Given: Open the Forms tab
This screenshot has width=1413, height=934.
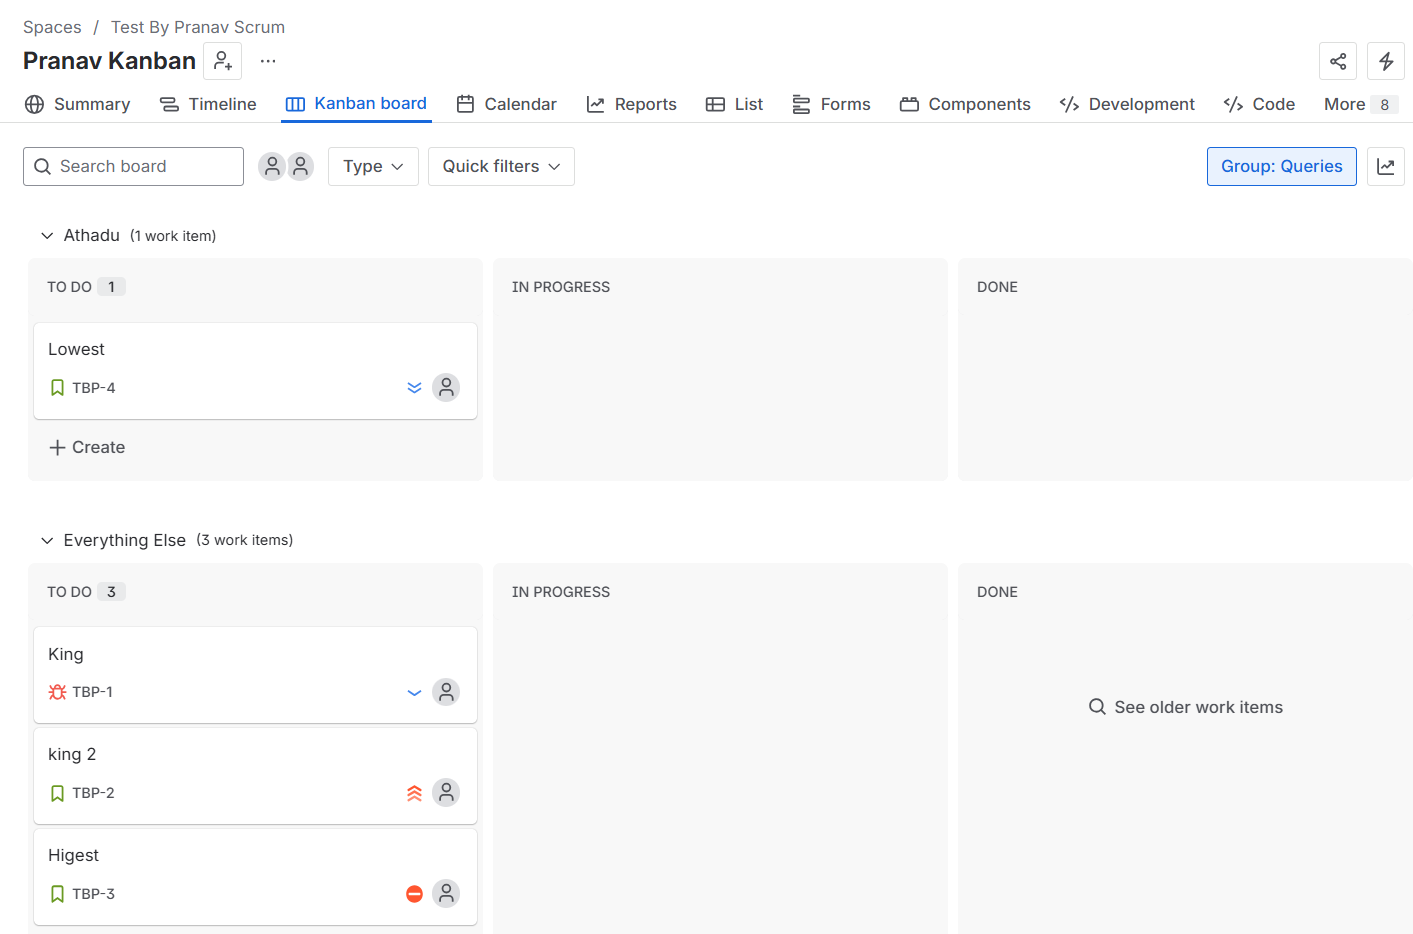Looking at the screenshot, I should click(831, 105).
